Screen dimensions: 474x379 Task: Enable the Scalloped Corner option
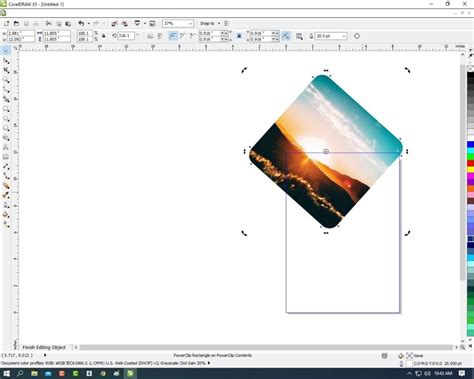click(x=183, y=36)
